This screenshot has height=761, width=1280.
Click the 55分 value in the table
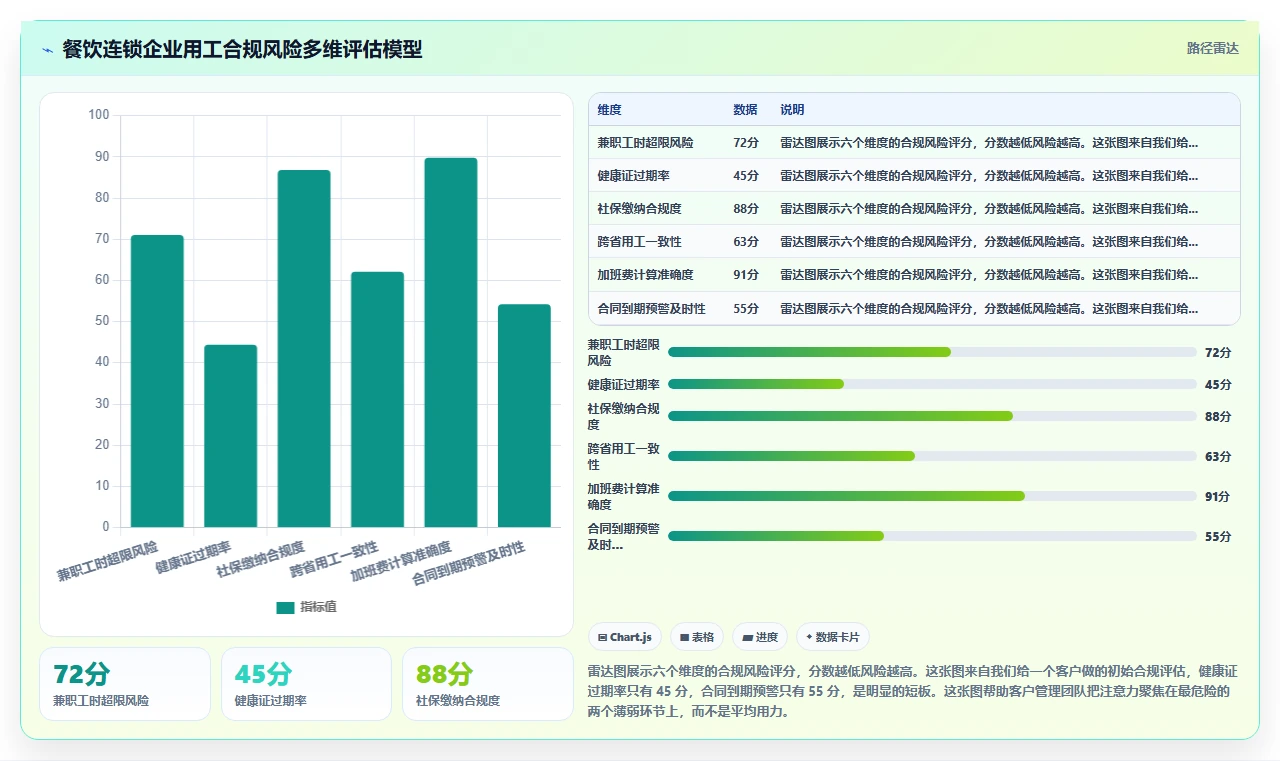coord(746,308)
